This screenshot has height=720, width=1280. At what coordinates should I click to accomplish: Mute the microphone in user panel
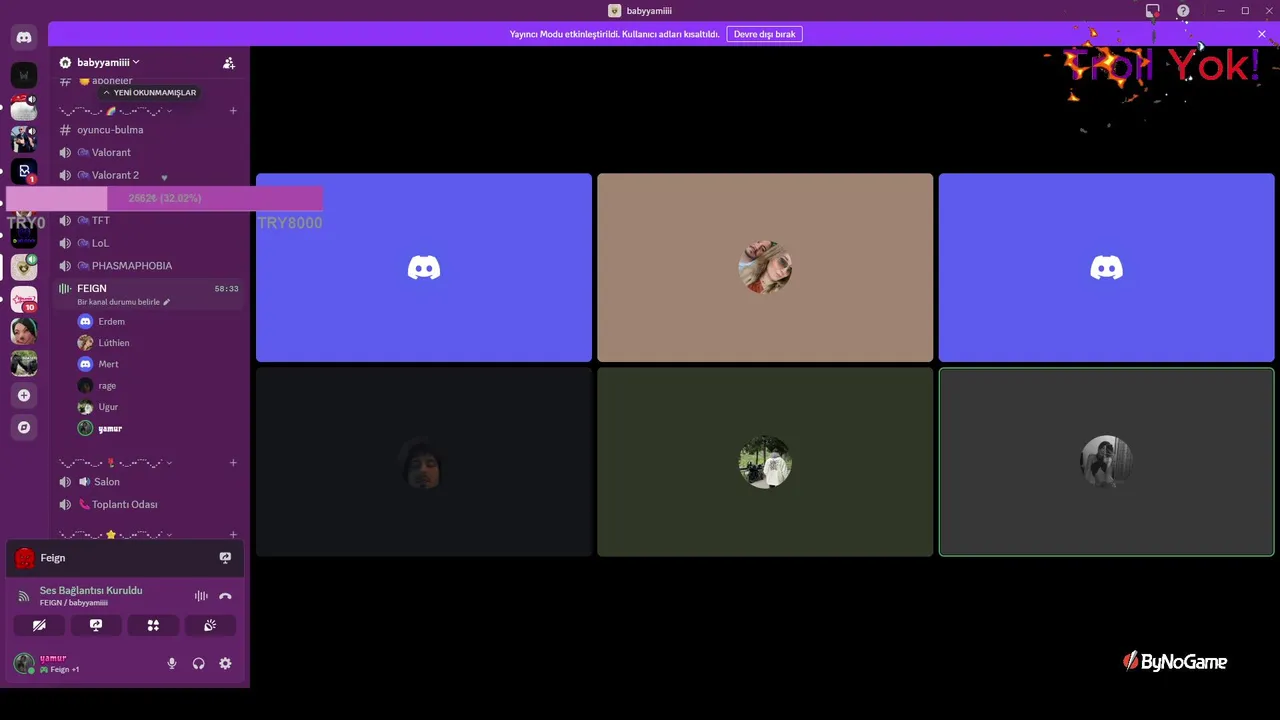pos(172,663)
